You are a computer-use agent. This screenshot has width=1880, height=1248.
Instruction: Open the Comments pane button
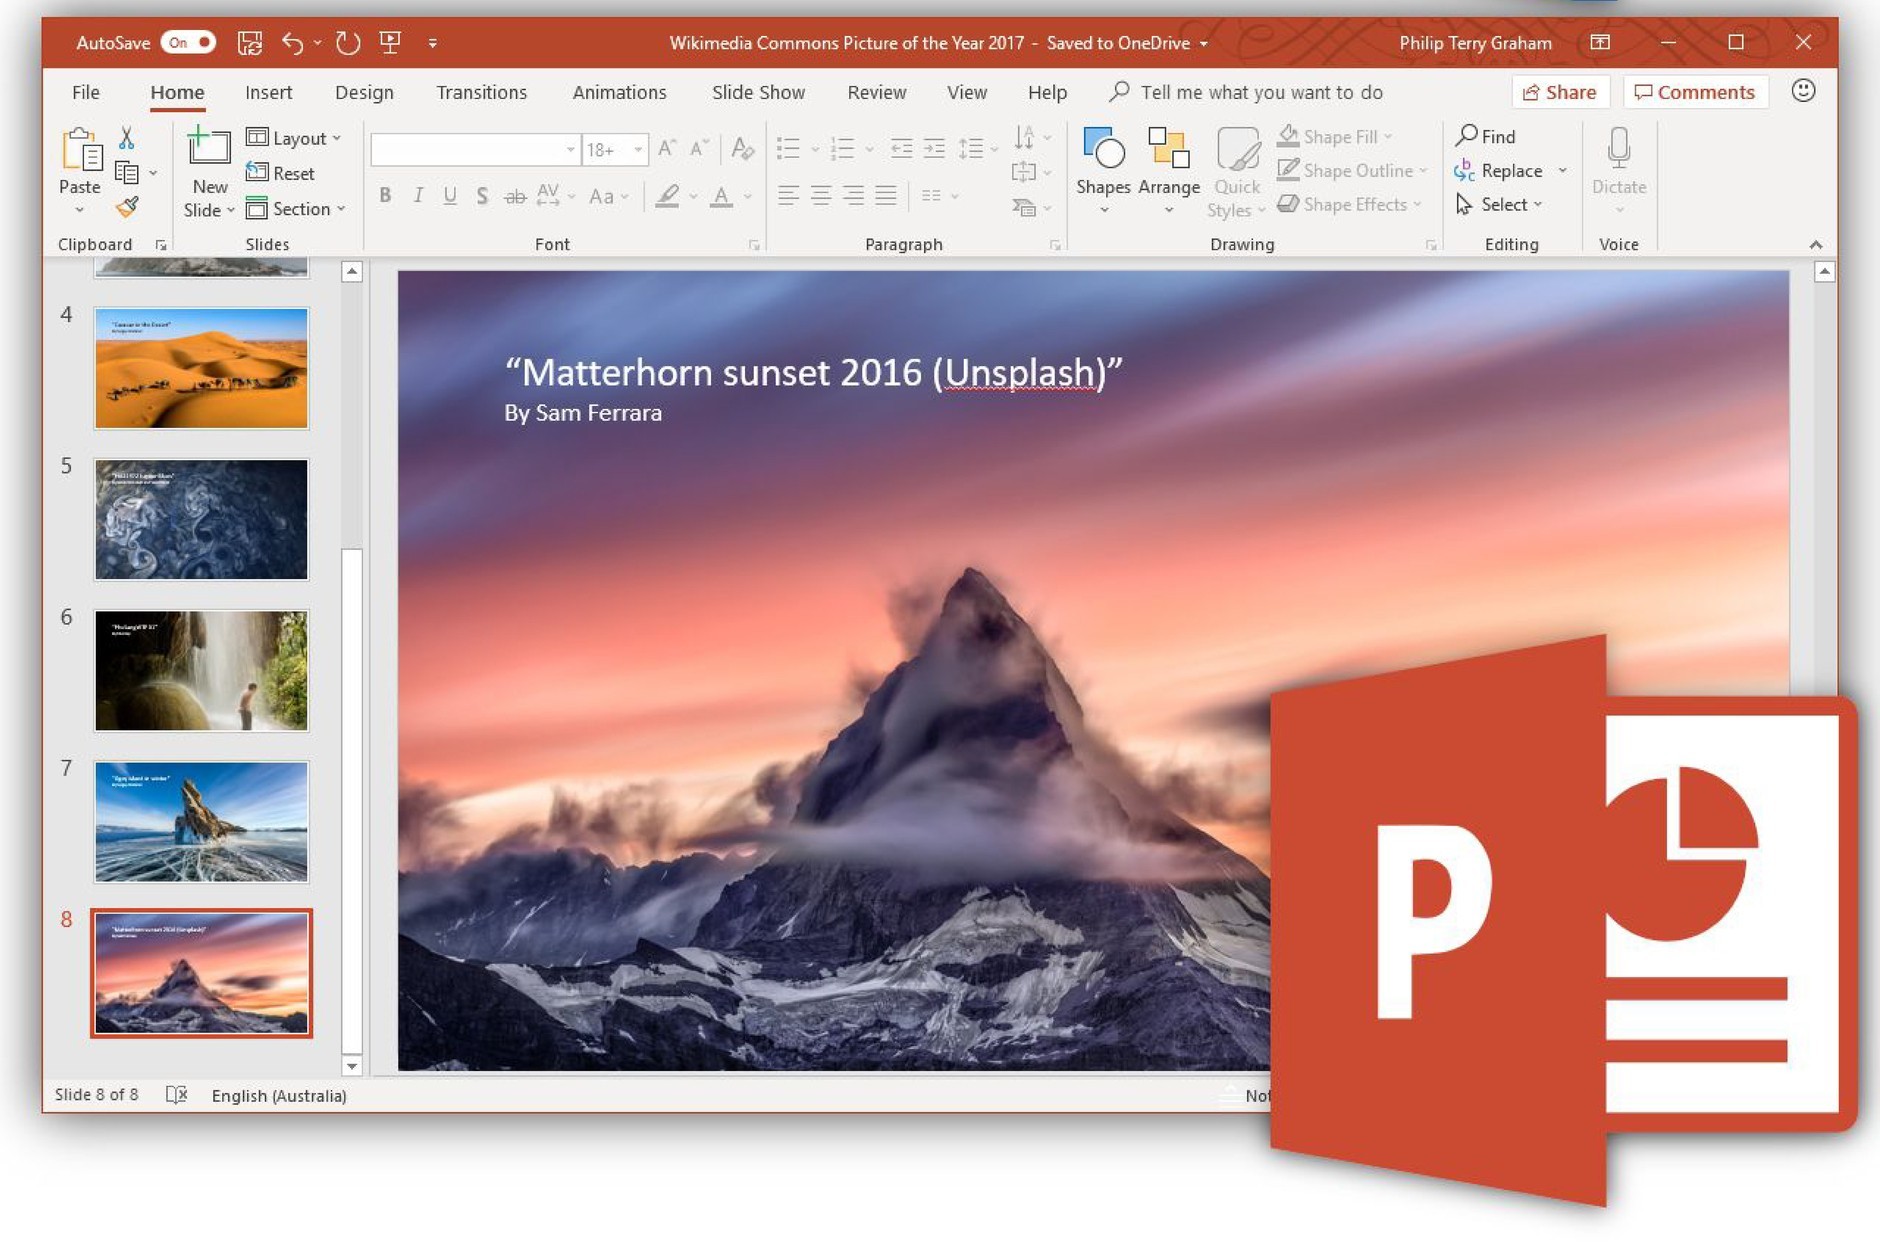[1694, 92]
